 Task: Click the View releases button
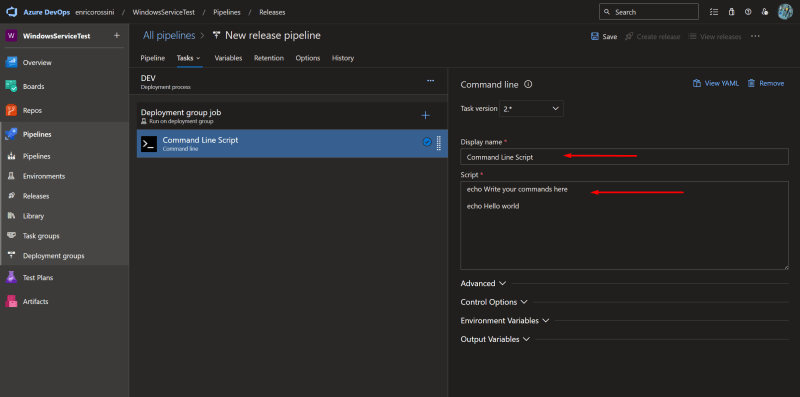tap(714, 36)
